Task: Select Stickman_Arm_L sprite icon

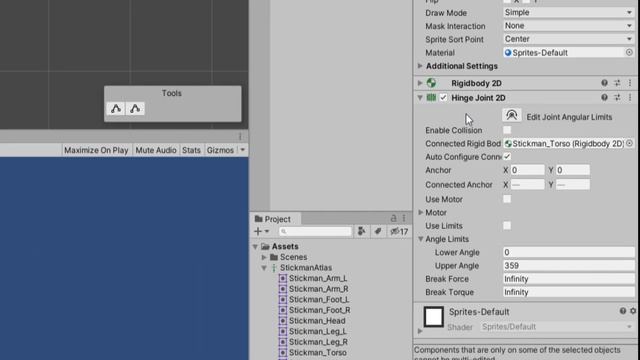Action: pos(282,278)
